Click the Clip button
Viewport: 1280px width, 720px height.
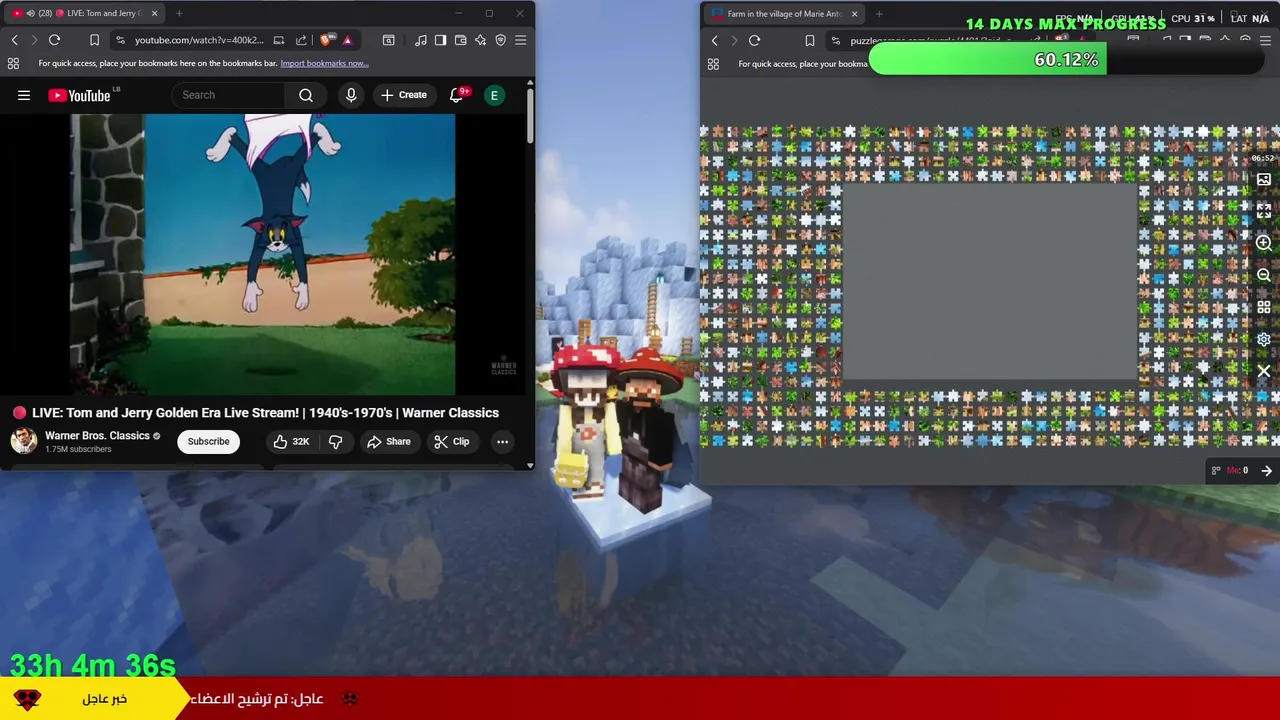click(451, 441)
